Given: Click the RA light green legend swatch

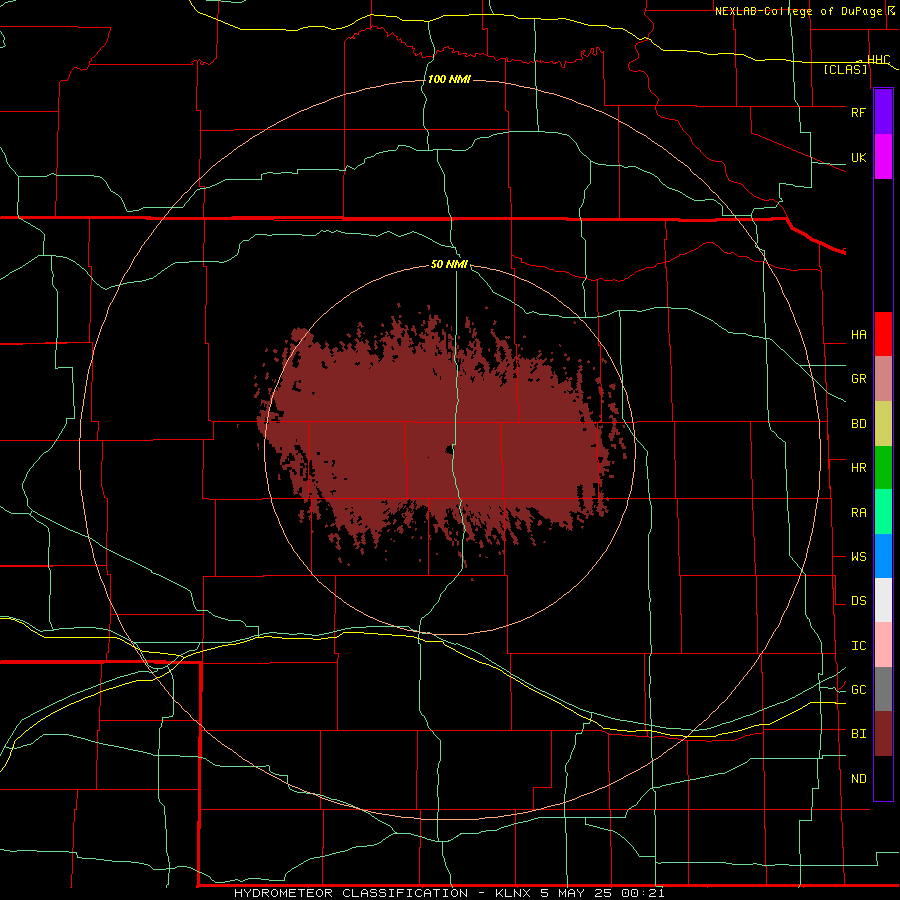Looking at the screenshot, I should tap(883, 512).
